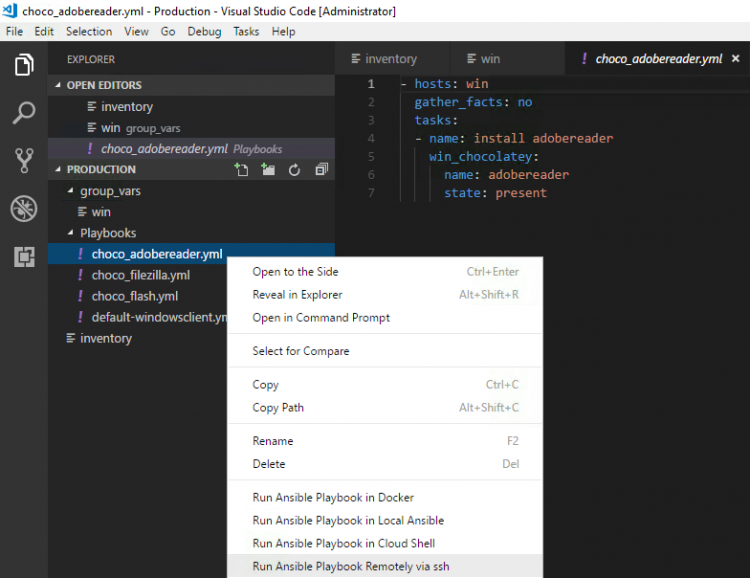Screen dimensions: 750x578
Task: Click the EXPLORER panel title
Action: click(x=91, y=59)
